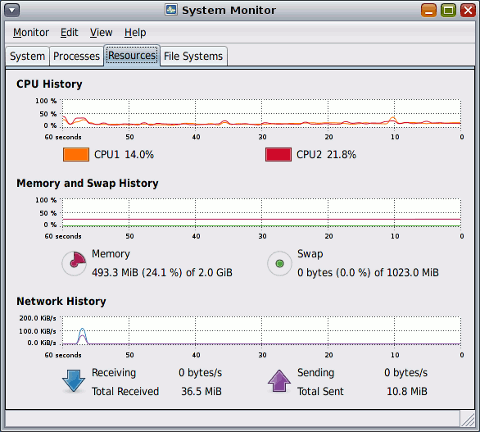Open the Edit menu
Viewport: 480px width, 432px height.
pyautogui.click(x=69, y=32)
